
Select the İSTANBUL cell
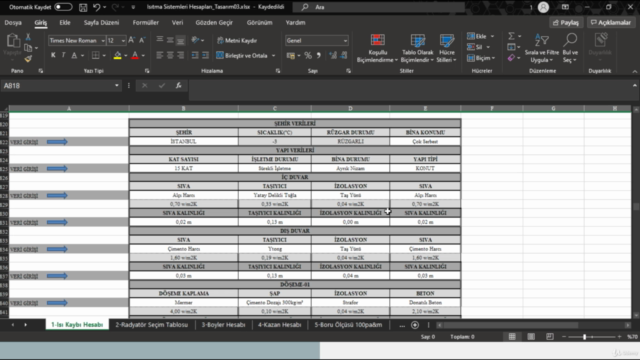pyautogui.click(x=184, y=141)
